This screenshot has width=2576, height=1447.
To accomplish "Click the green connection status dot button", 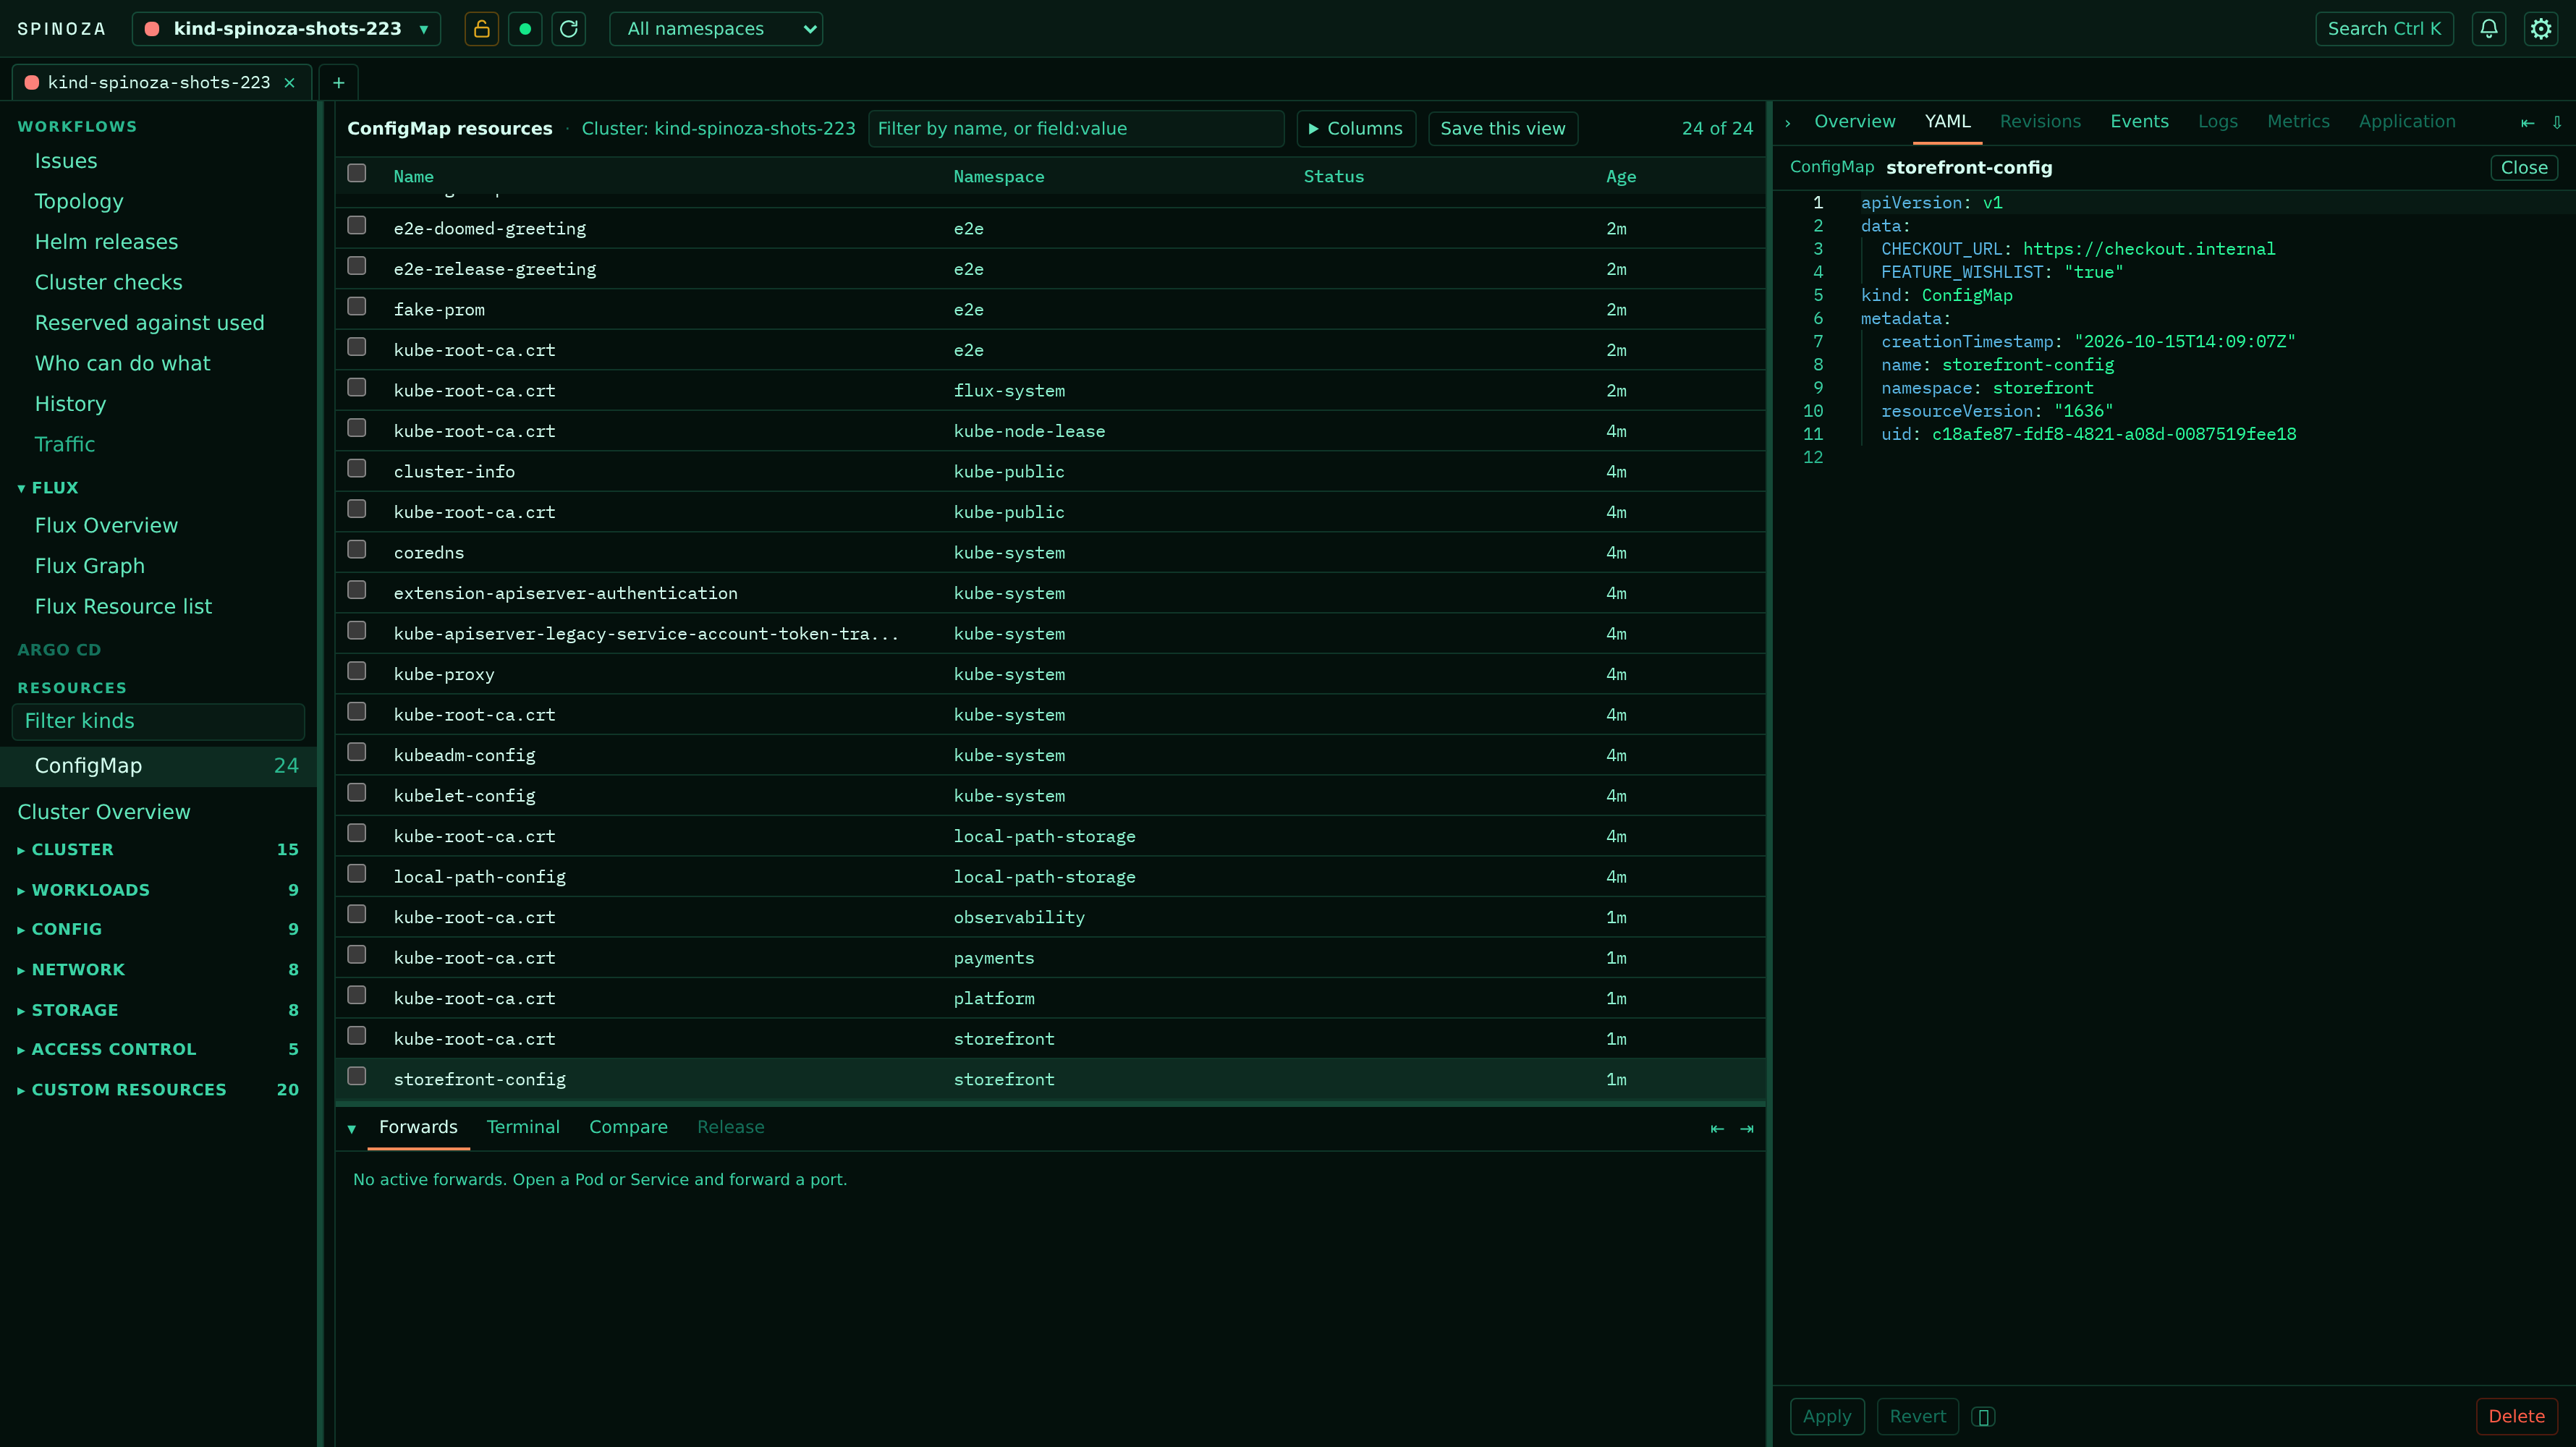I will (x=525, y=29).
